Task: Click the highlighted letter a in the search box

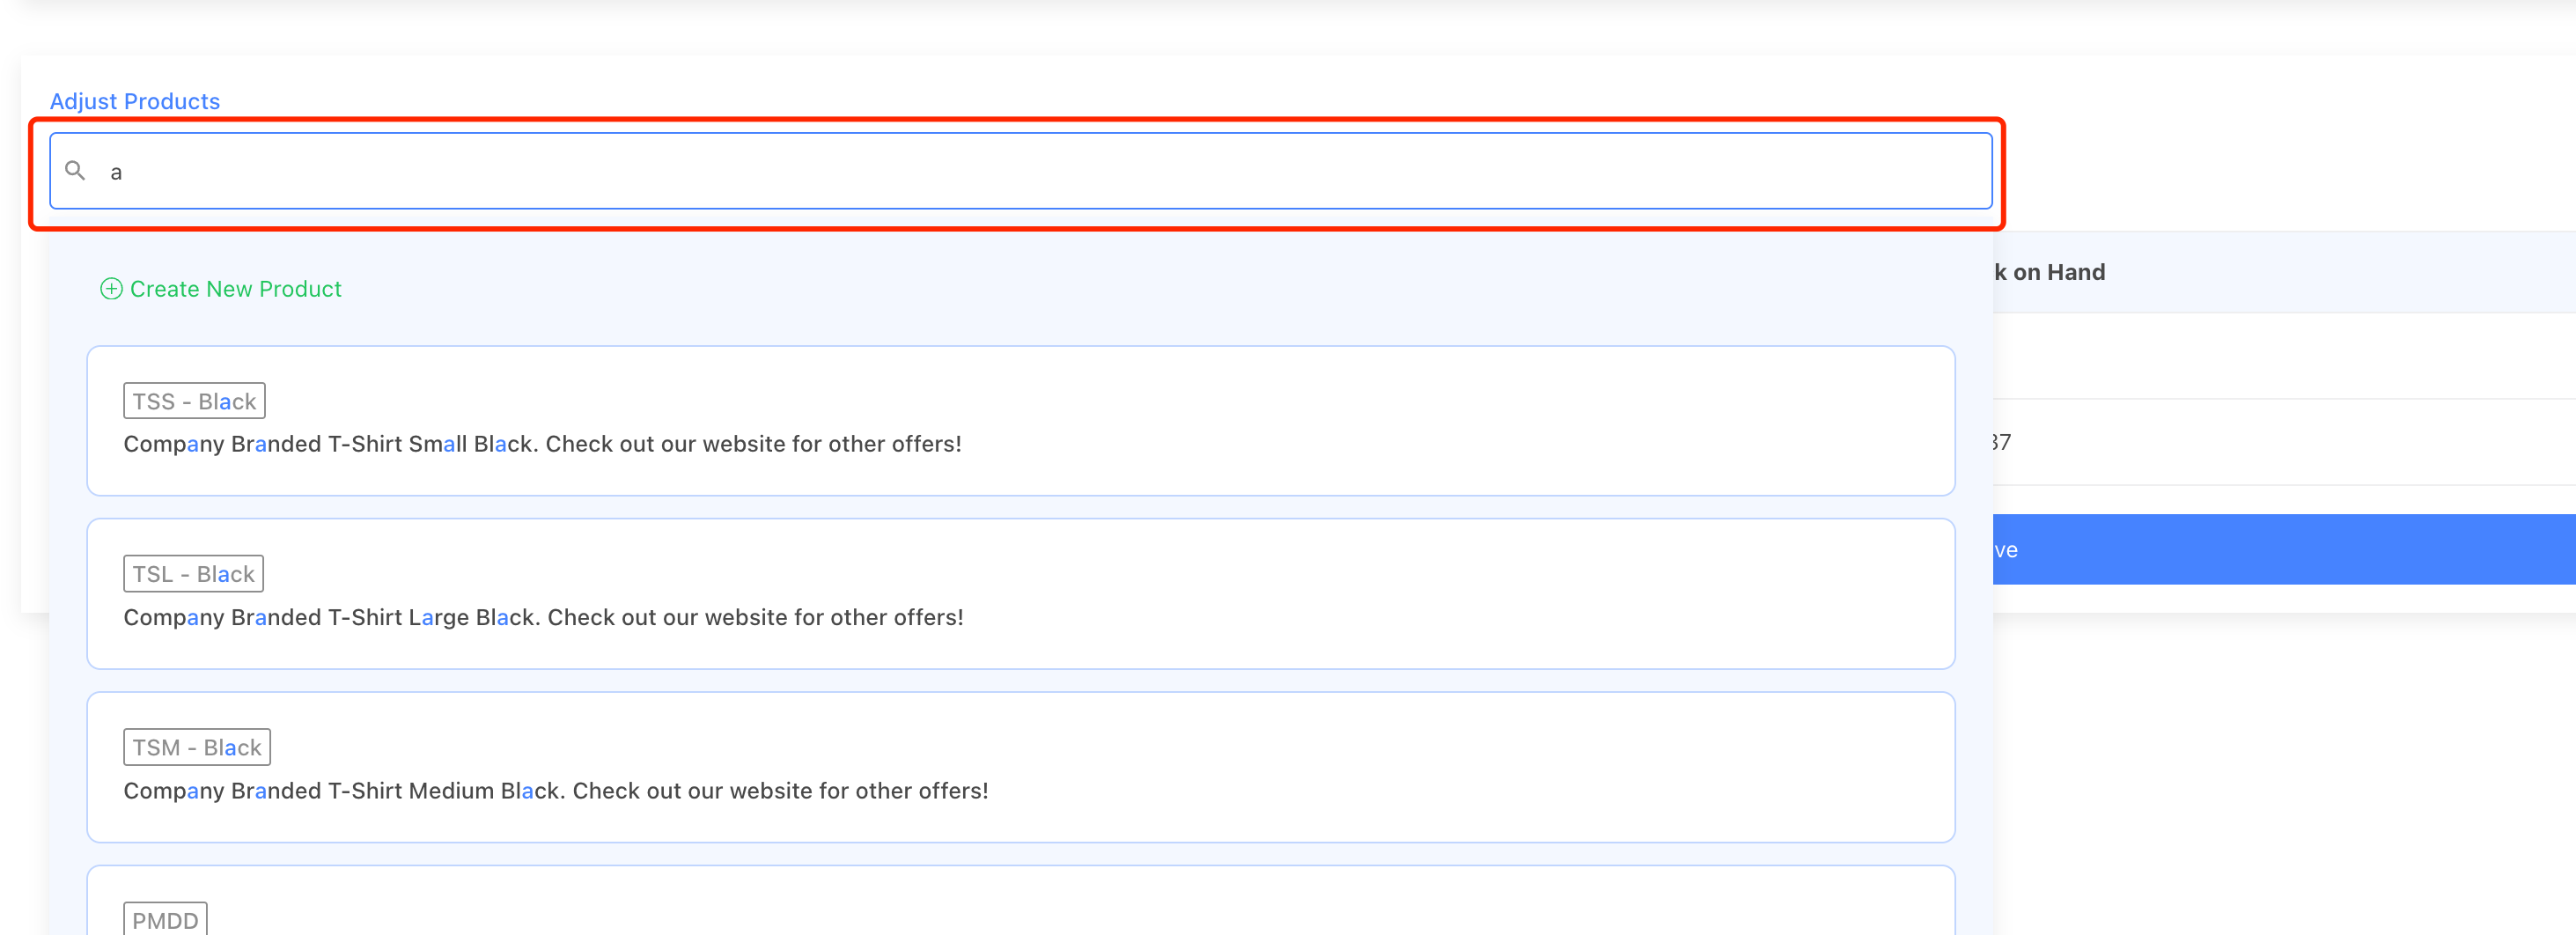Action: pos(117,171)
